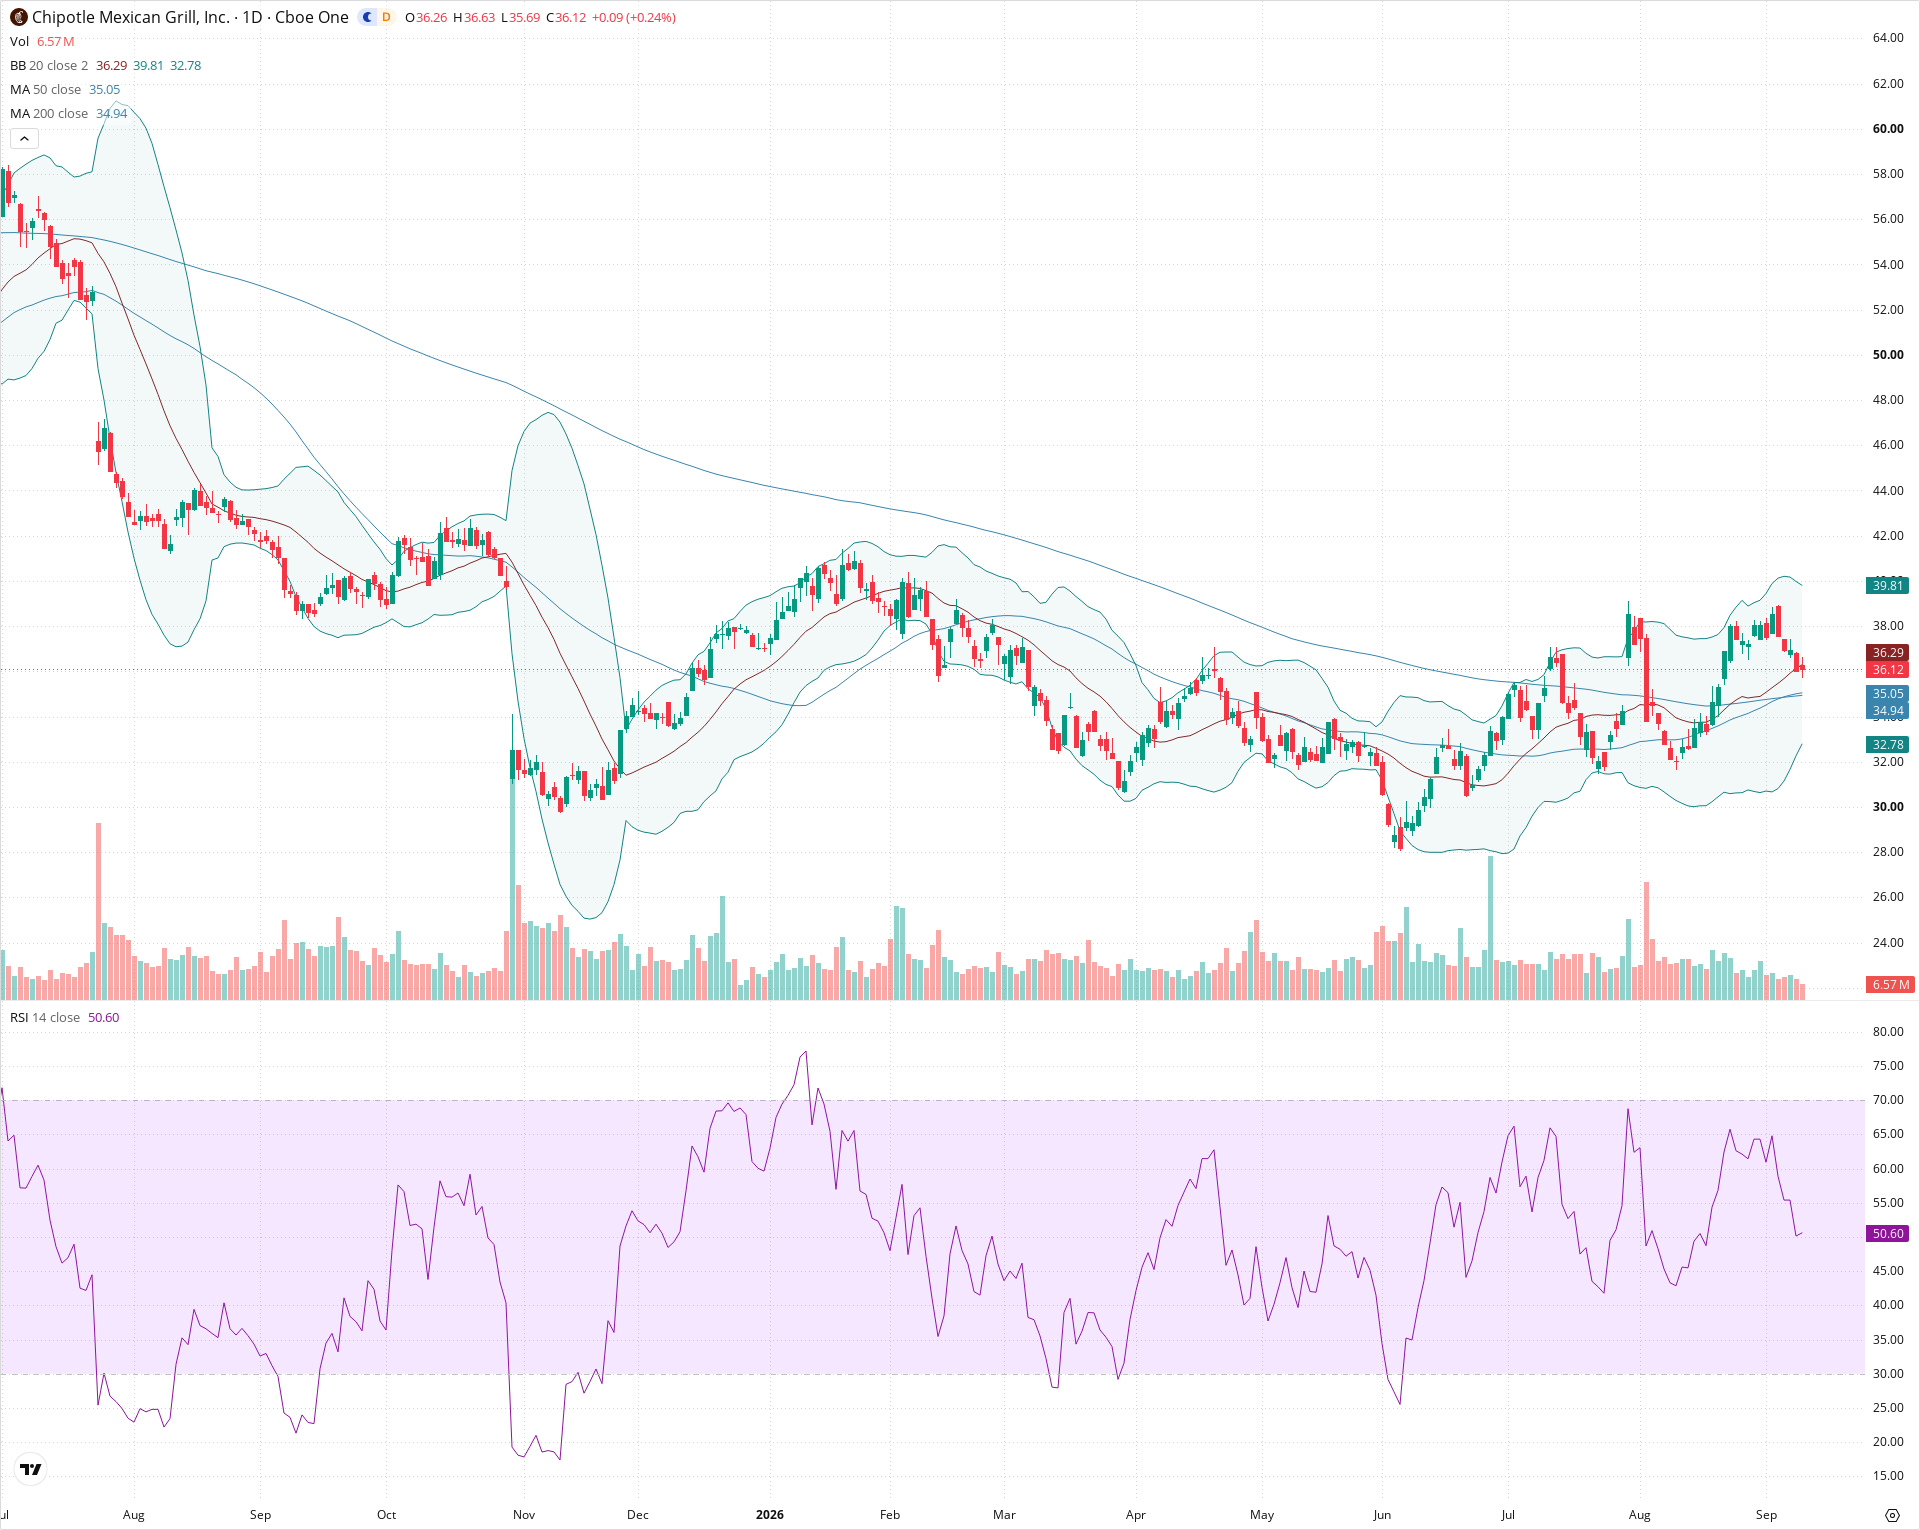Click the change text +0.09 (+0.24%)
This screenshot has height=1530, width=1920.
(634, 17)
